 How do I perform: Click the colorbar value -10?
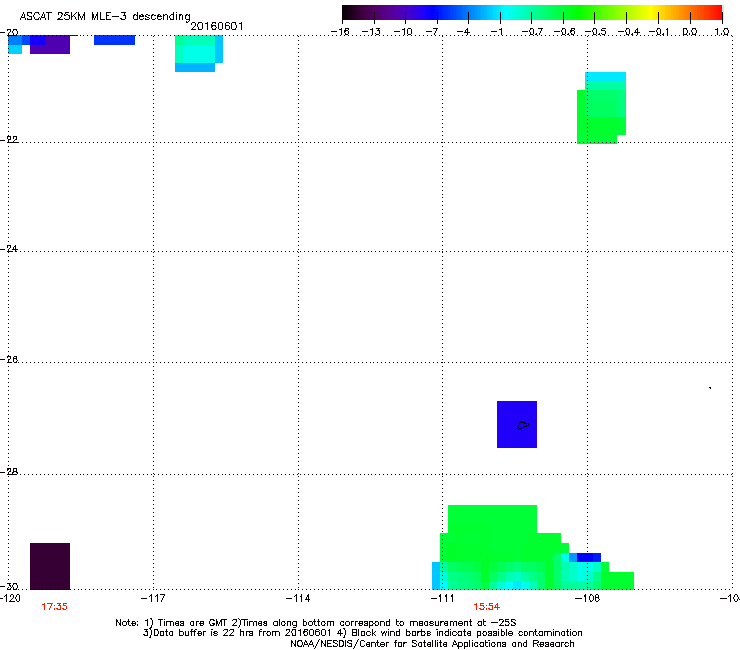pyautogui.click(x=403, y=32)
